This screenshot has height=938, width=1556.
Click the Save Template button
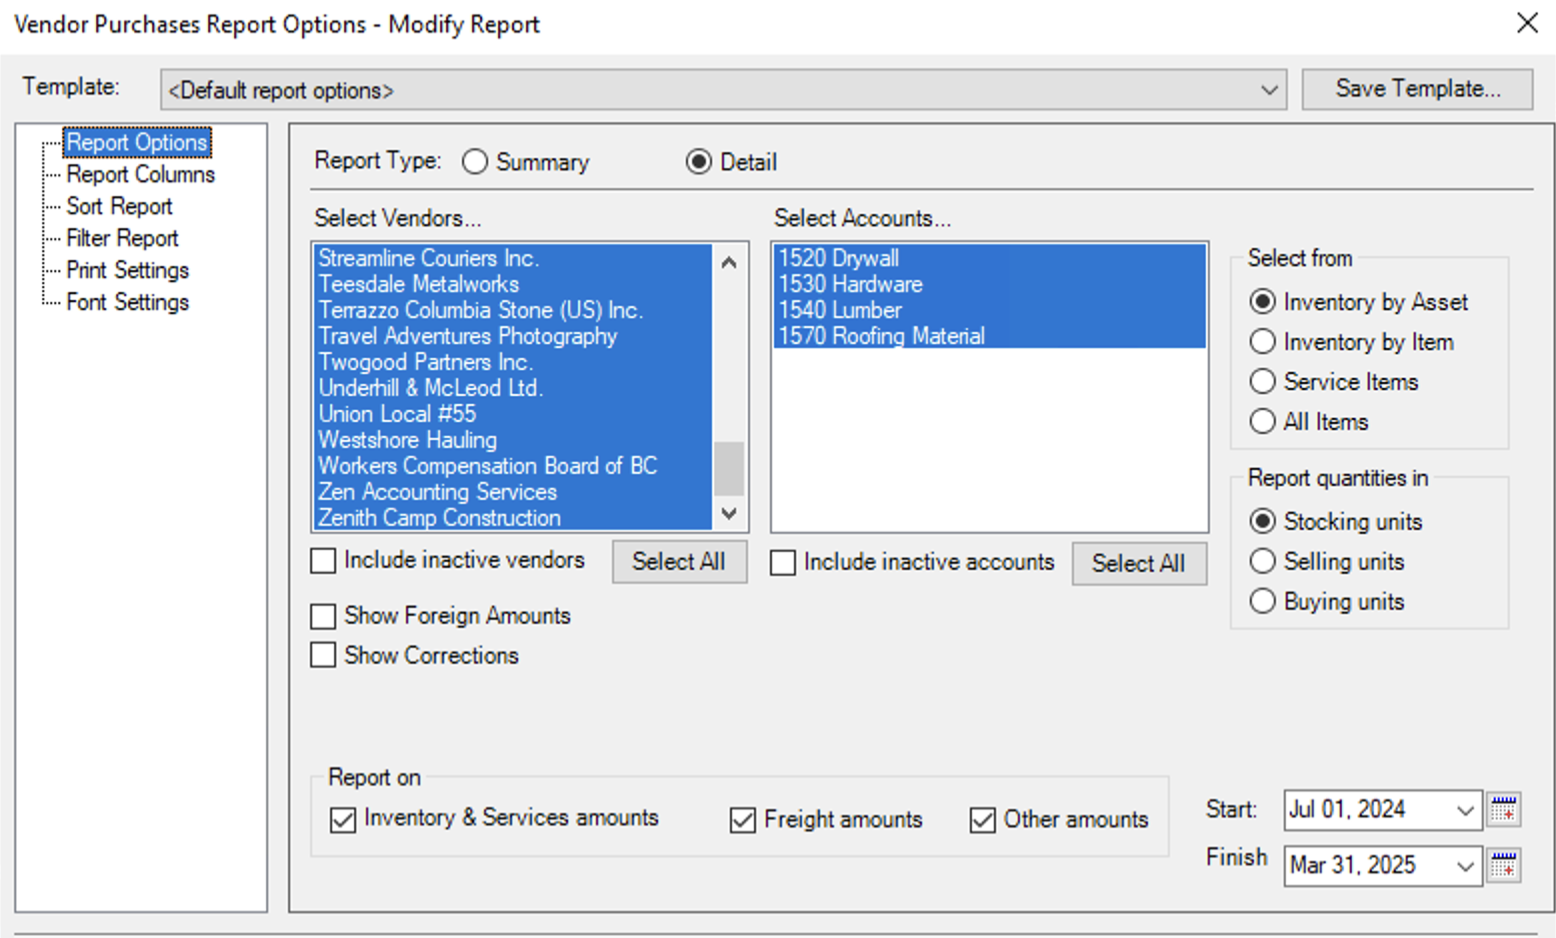point(1416,88)
